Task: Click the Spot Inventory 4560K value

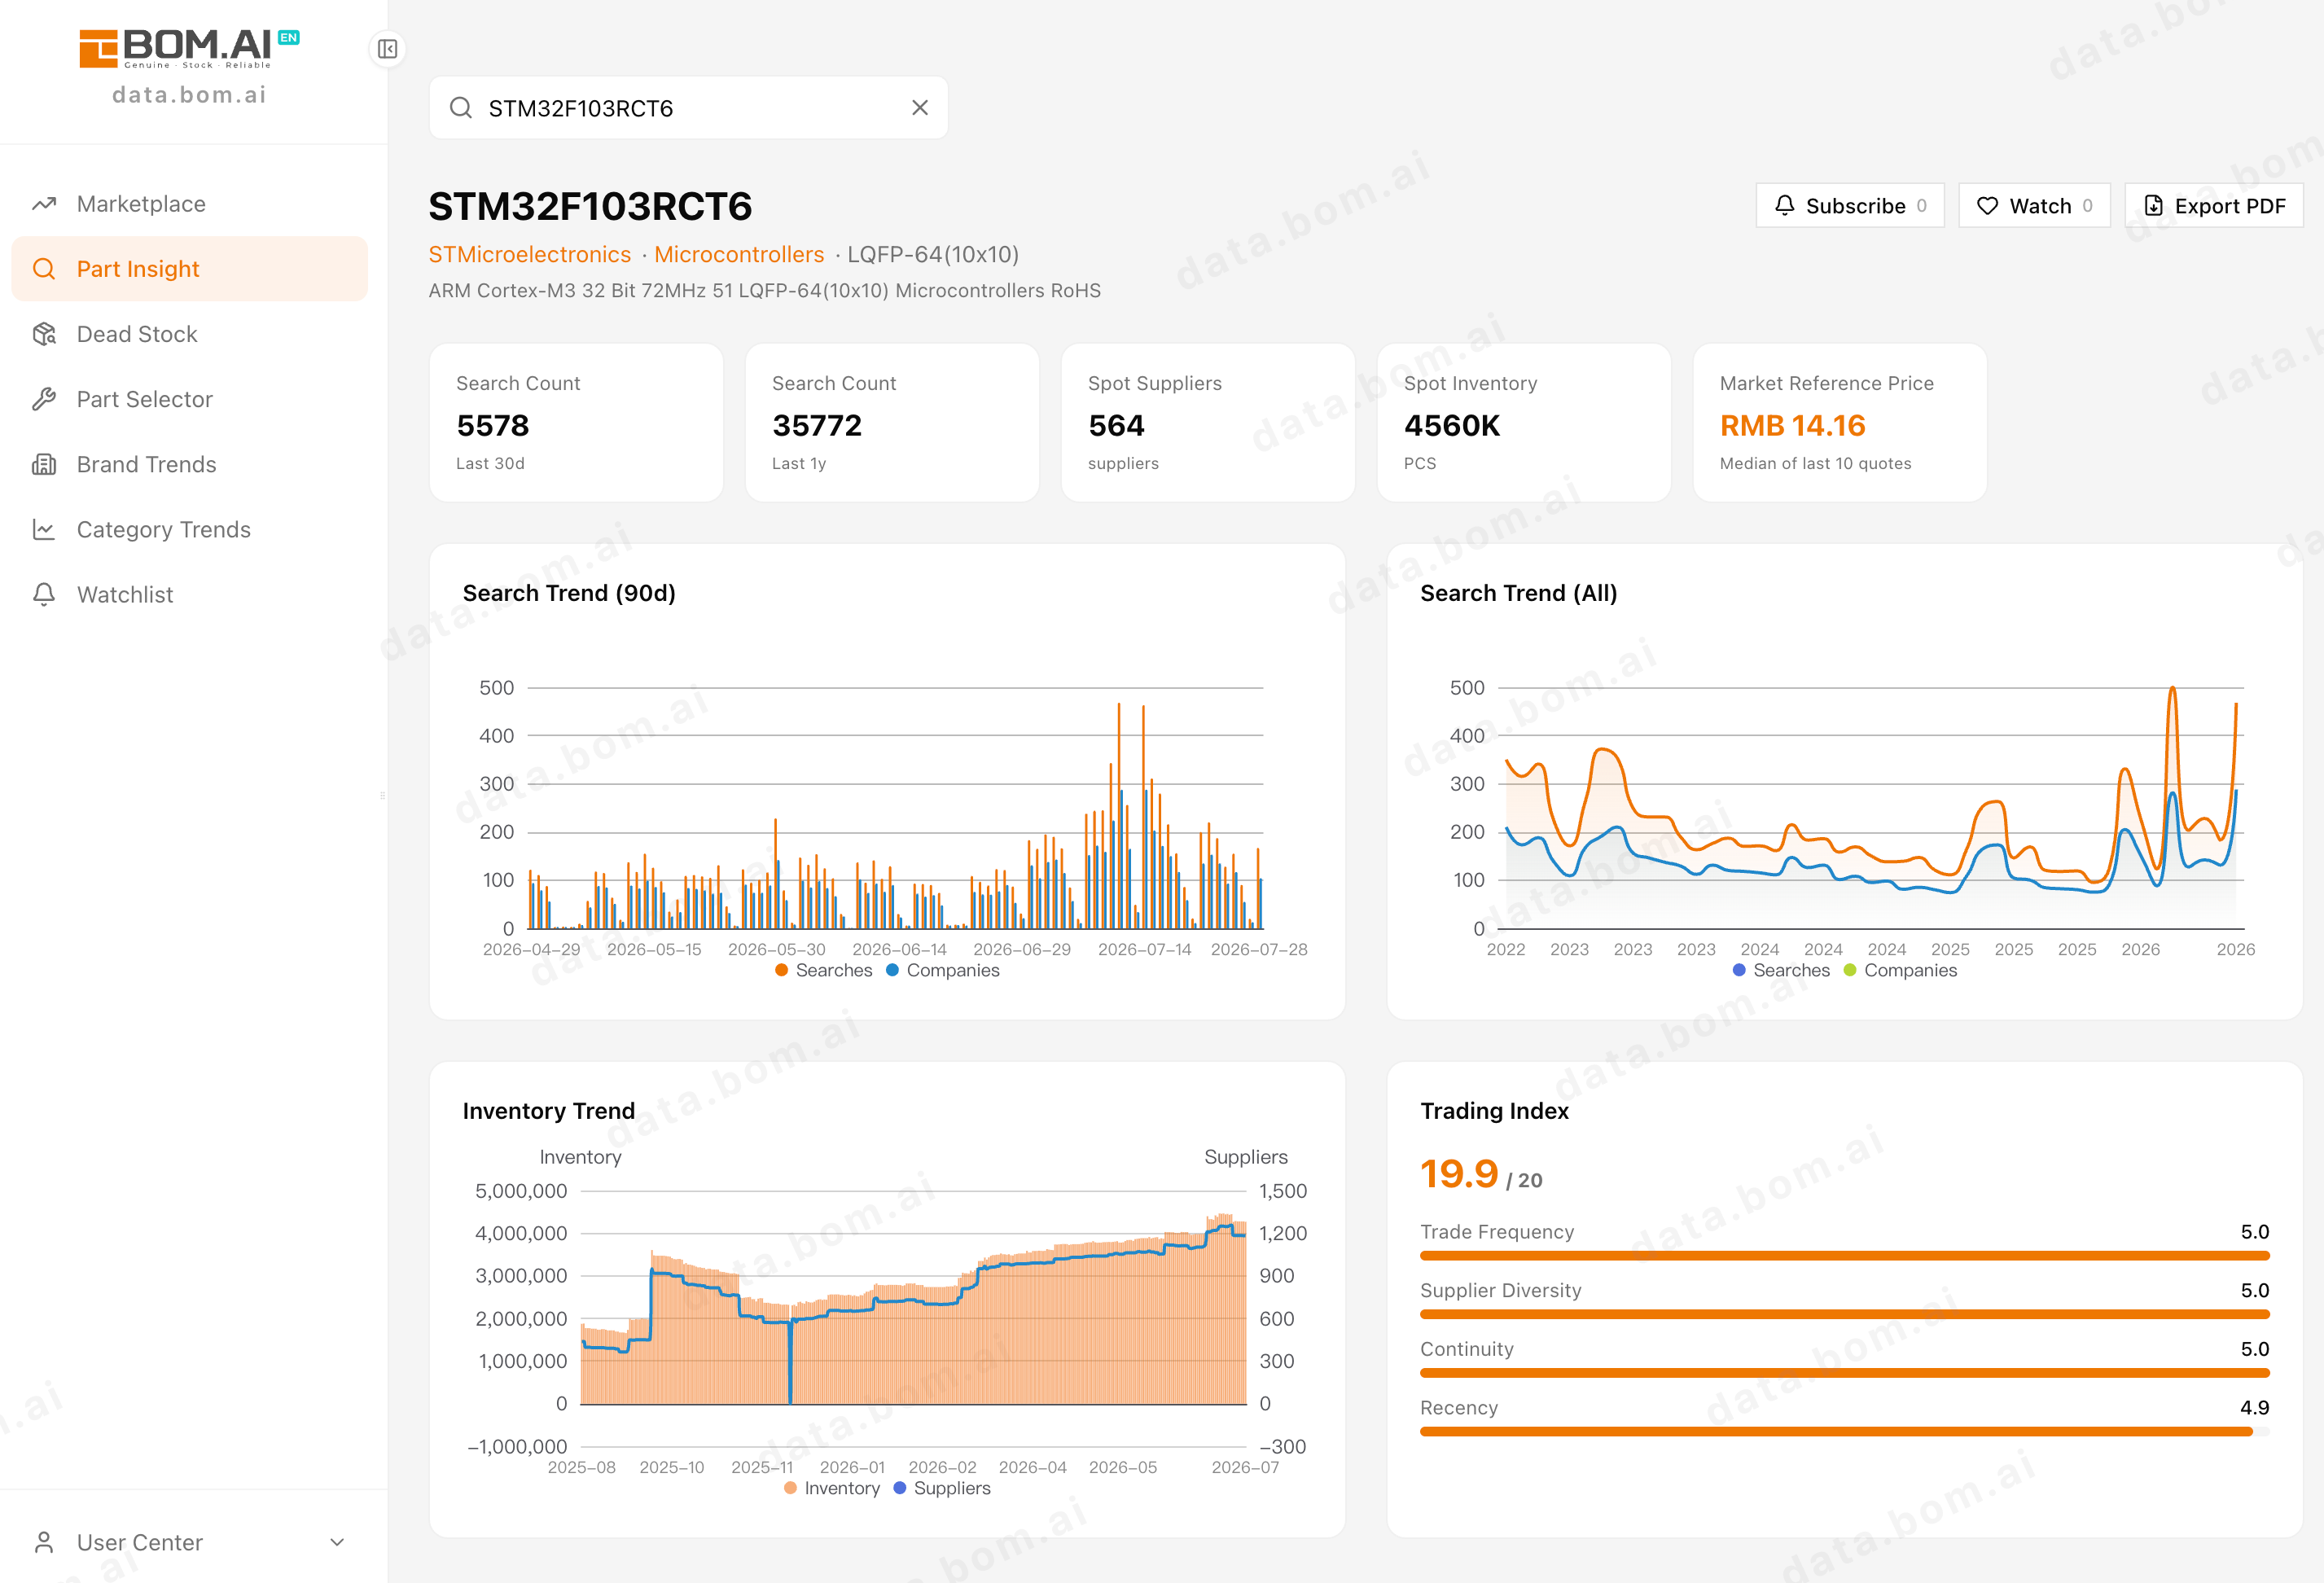Action: pos(1451,426)
